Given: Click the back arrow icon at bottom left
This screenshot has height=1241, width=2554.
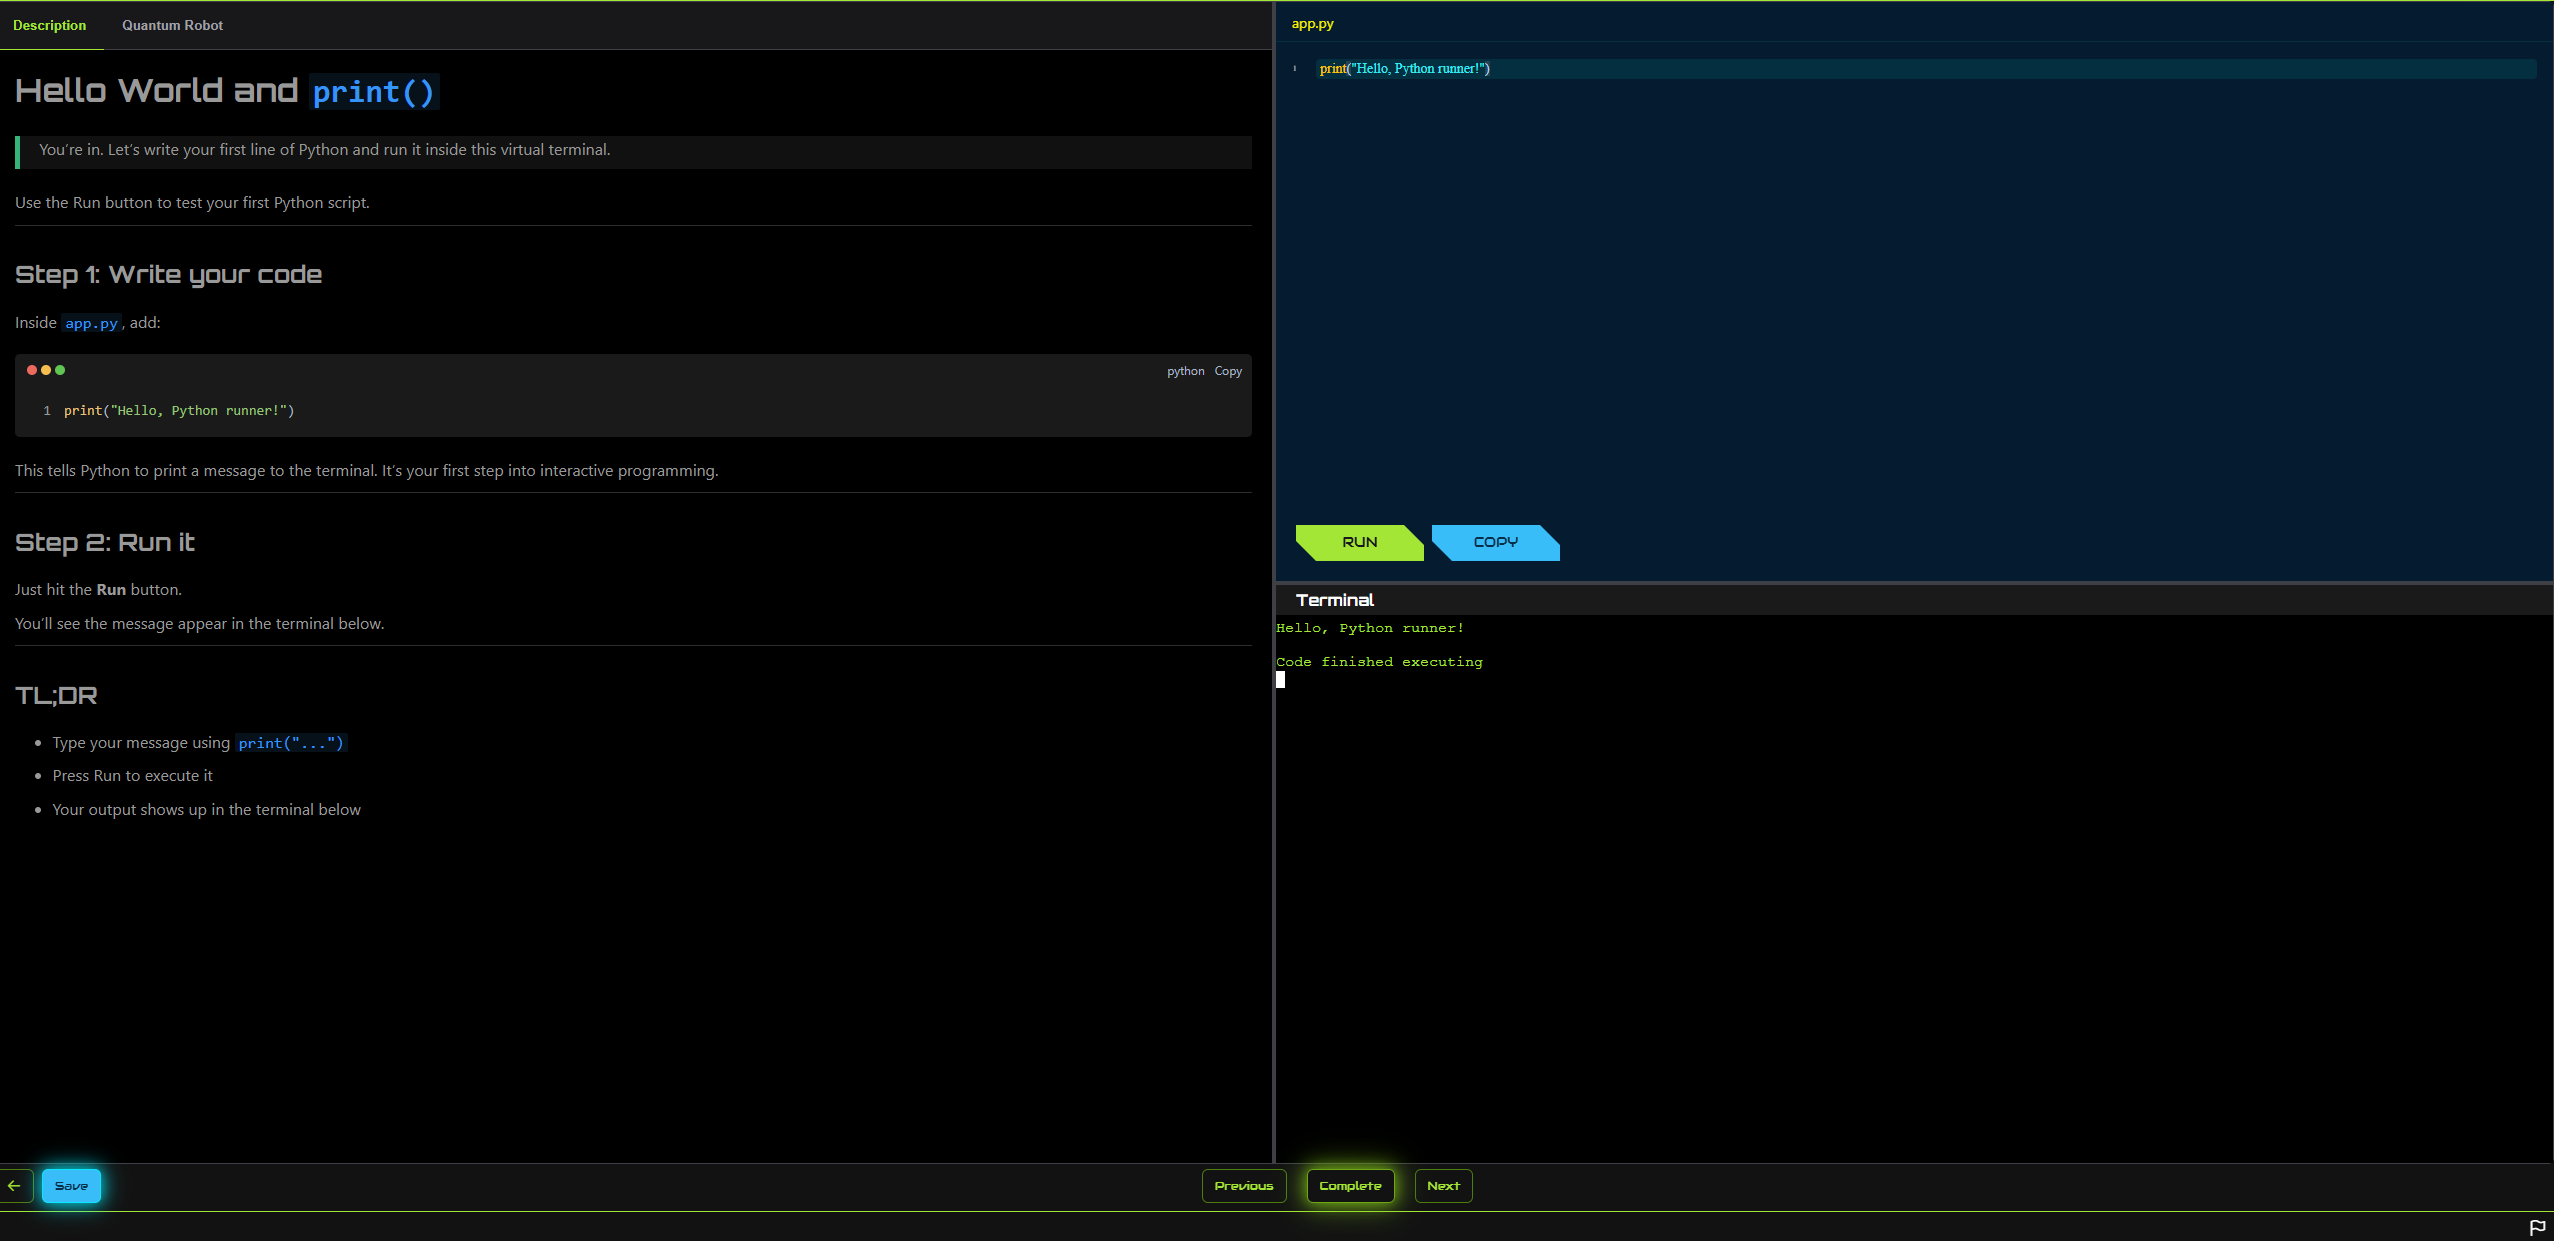Looking at the screenshot, I should tap(15, 1186).
